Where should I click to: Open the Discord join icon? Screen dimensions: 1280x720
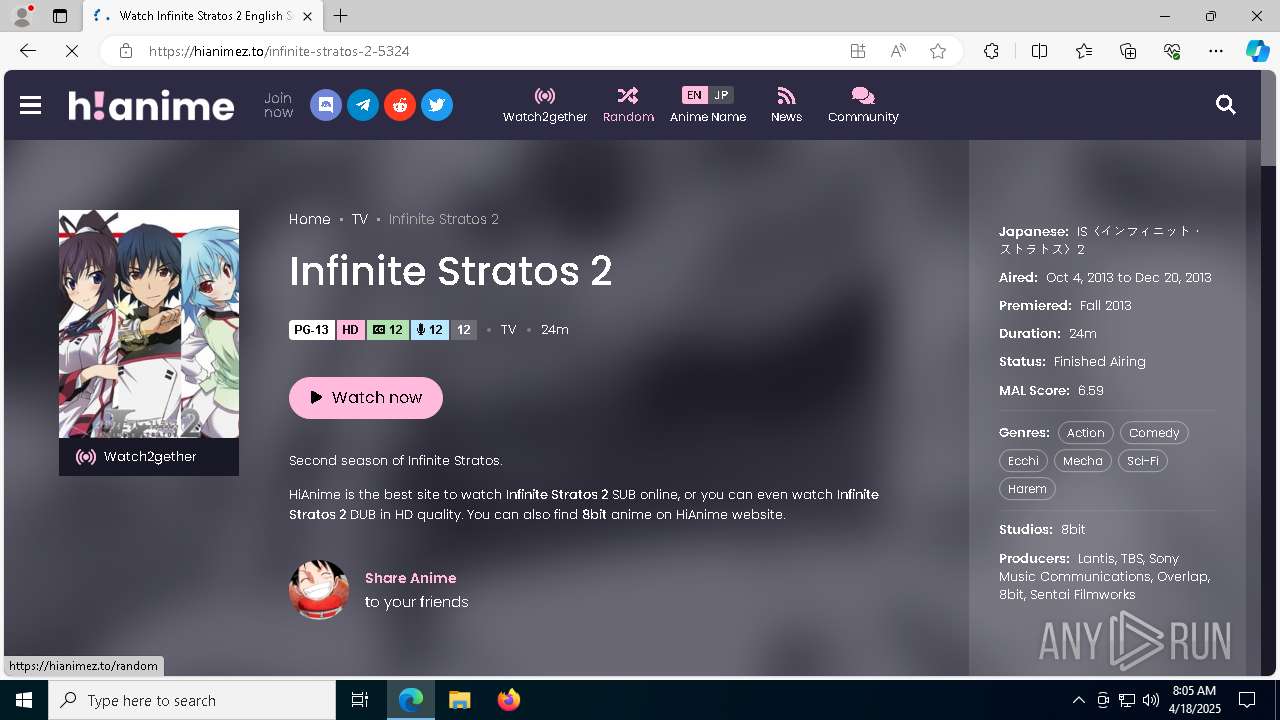tap(326, 105)
